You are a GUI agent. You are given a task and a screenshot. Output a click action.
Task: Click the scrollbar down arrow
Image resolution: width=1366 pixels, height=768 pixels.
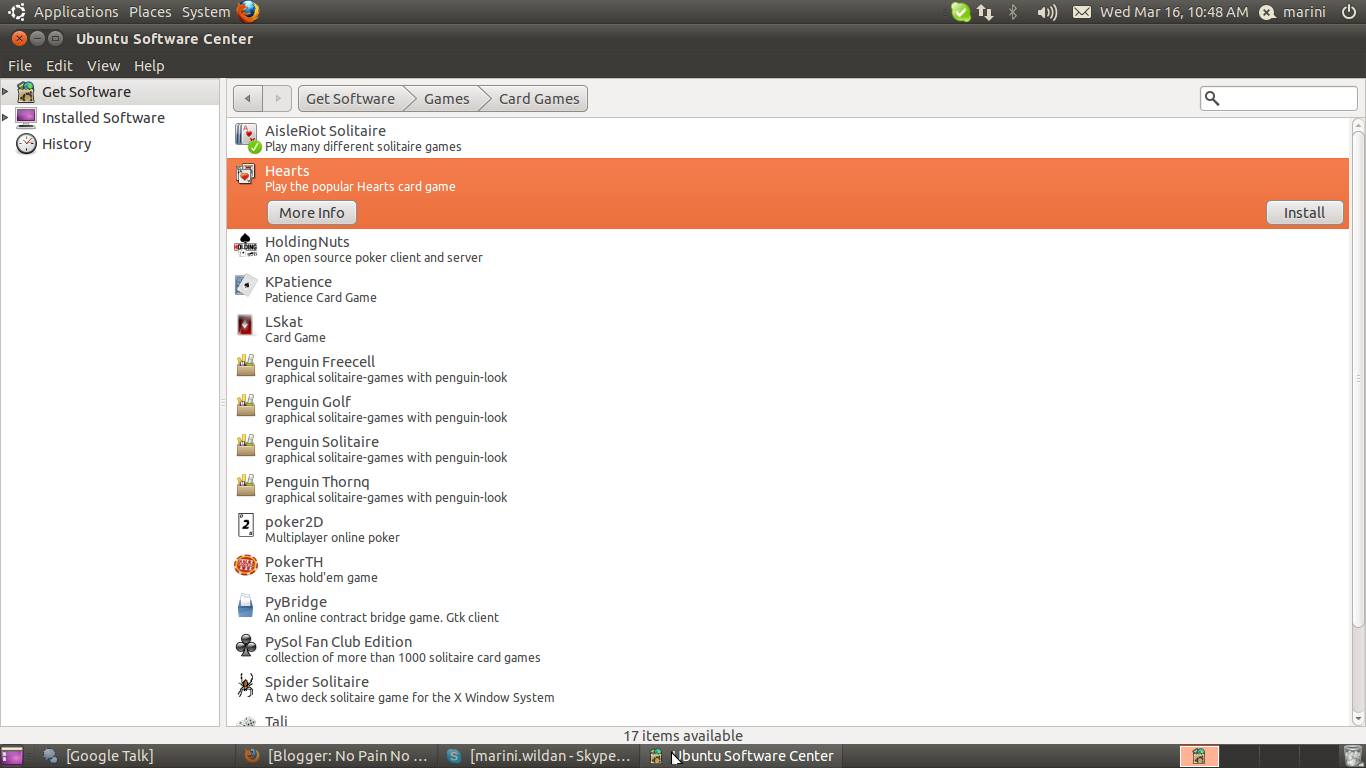pos(1358,719)
